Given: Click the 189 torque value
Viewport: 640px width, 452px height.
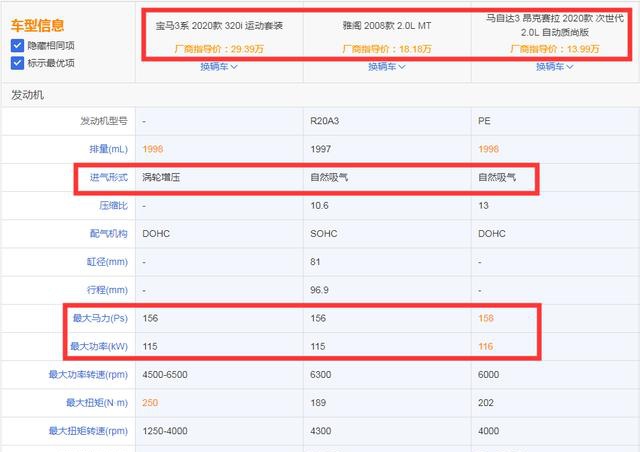Looking at the screenshot, I should click(x=318, y=403).
